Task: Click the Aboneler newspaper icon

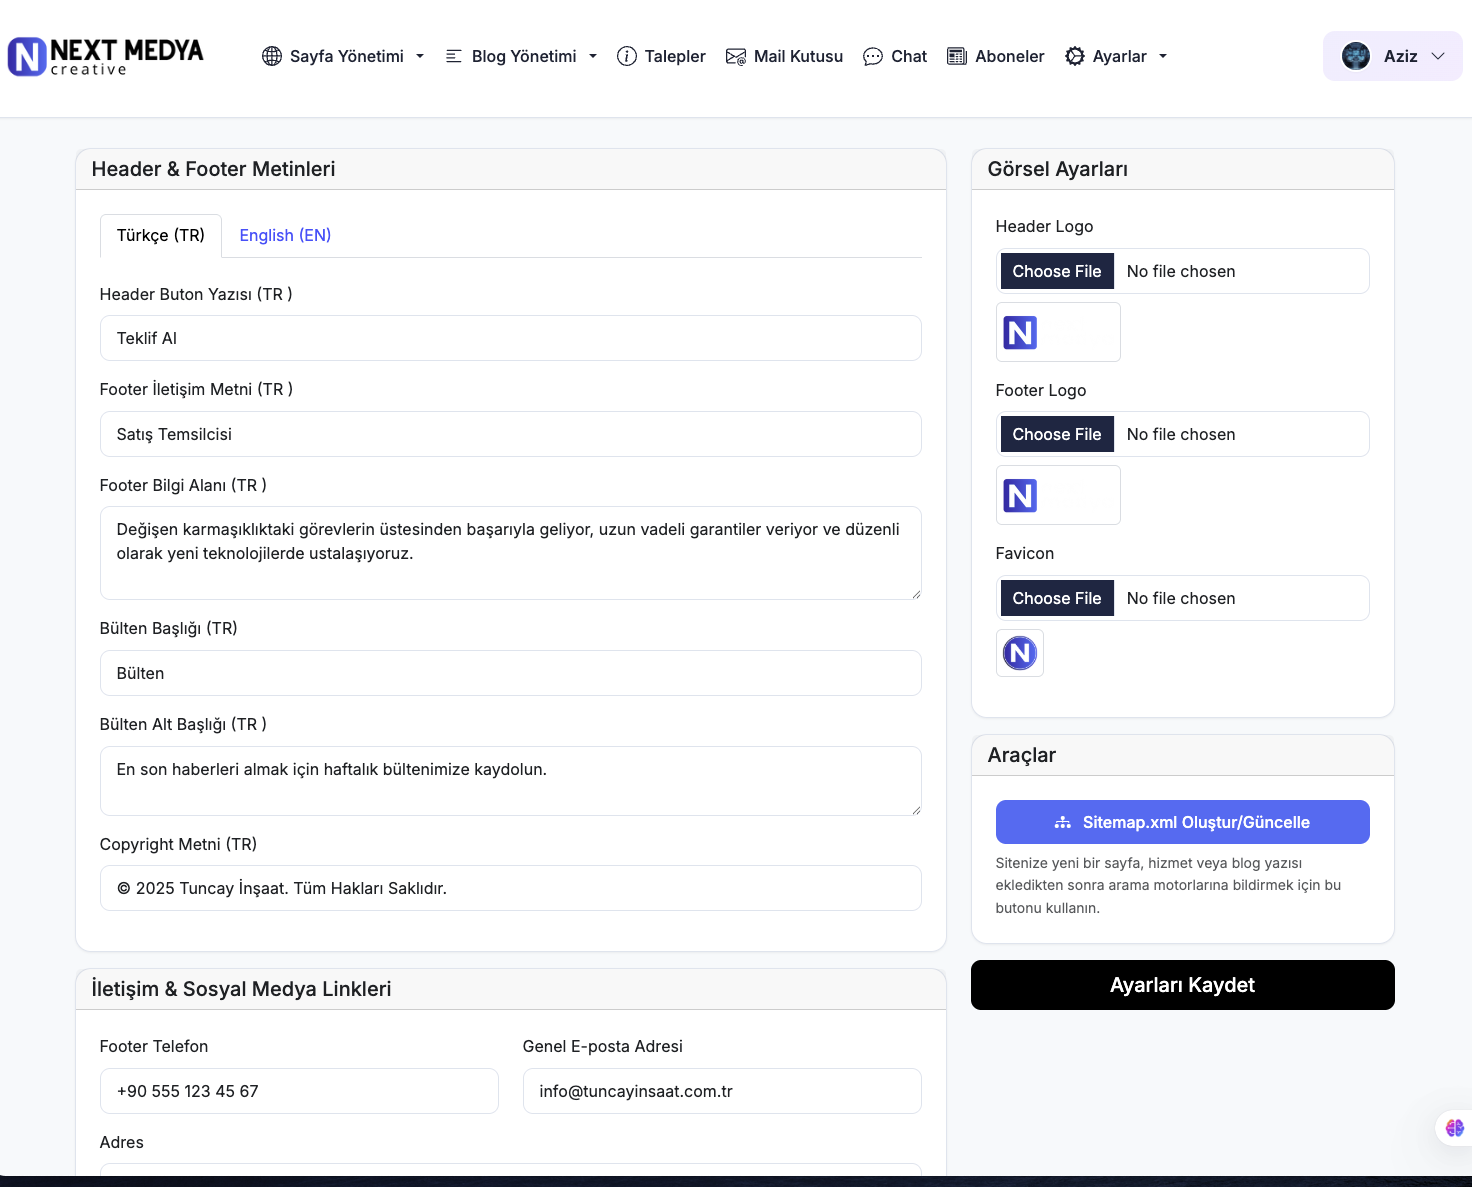Action: tap(957, 57)
